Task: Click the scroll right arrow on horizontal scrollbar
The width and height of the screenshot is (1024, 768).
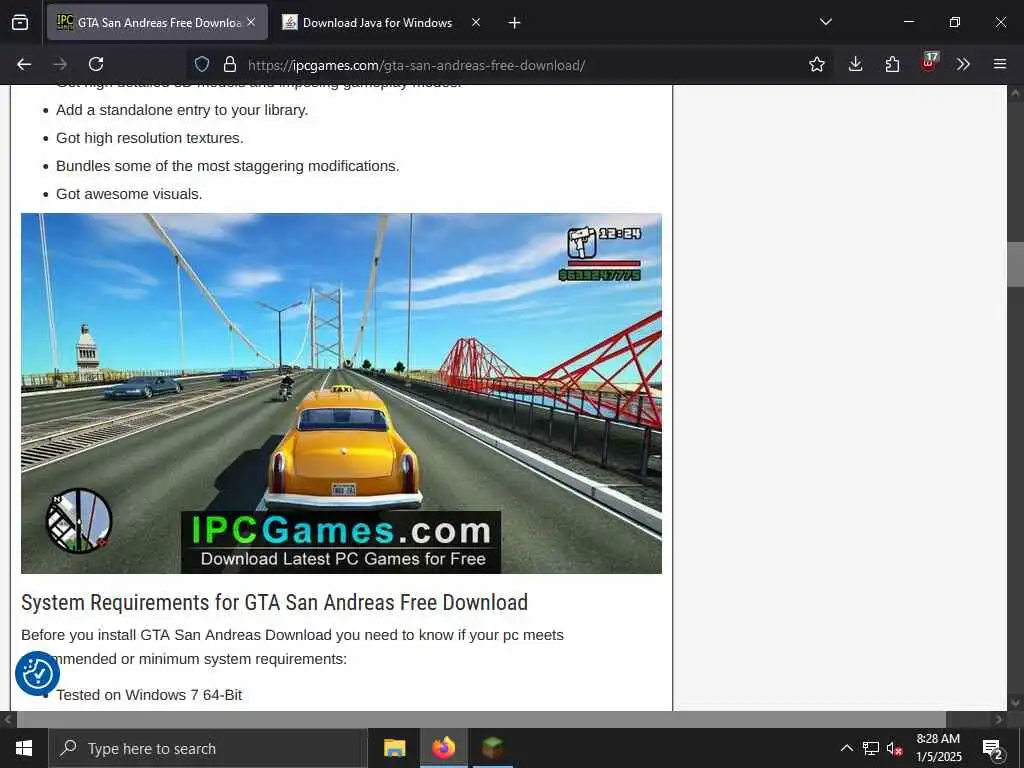Action: (x=999, y=719)
